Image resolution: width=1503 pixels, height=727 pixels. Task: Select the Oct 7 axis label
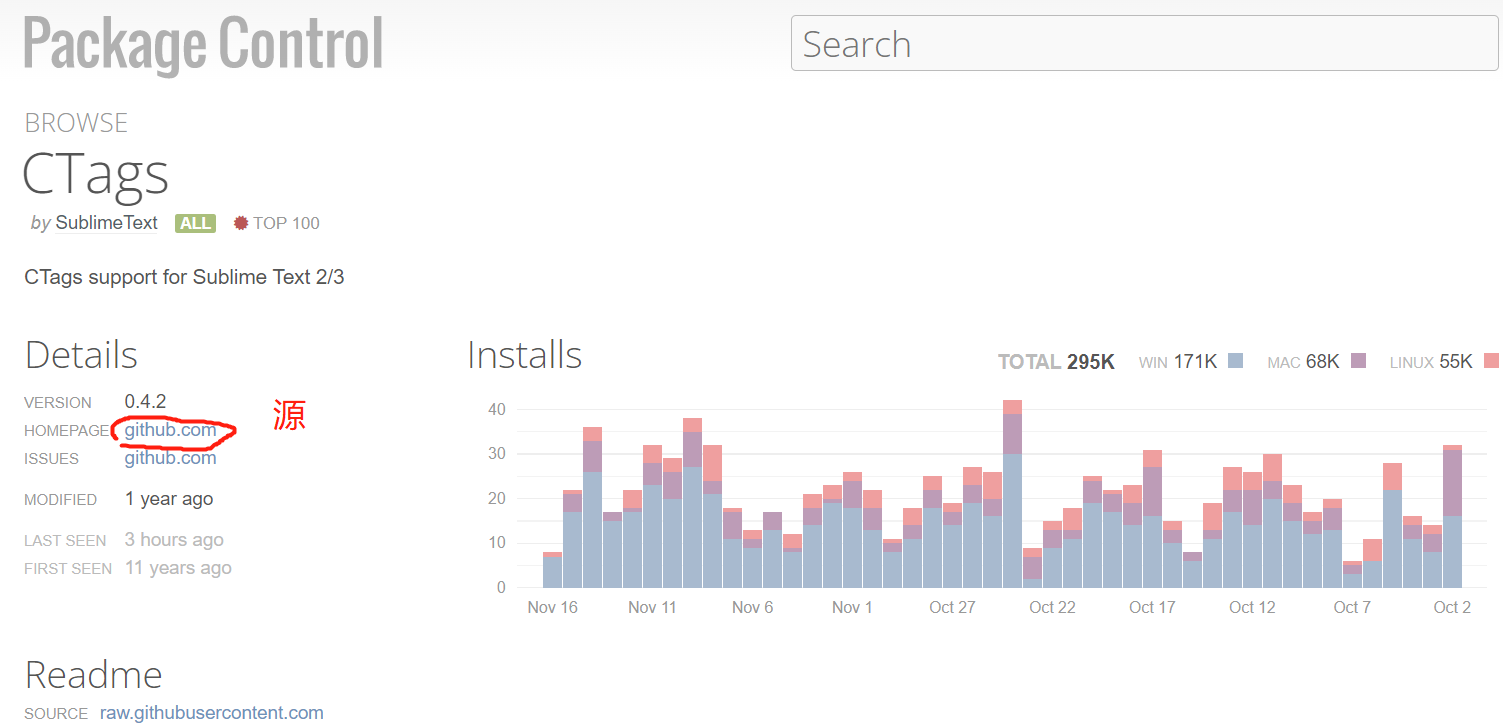[x=1352, y=607]
